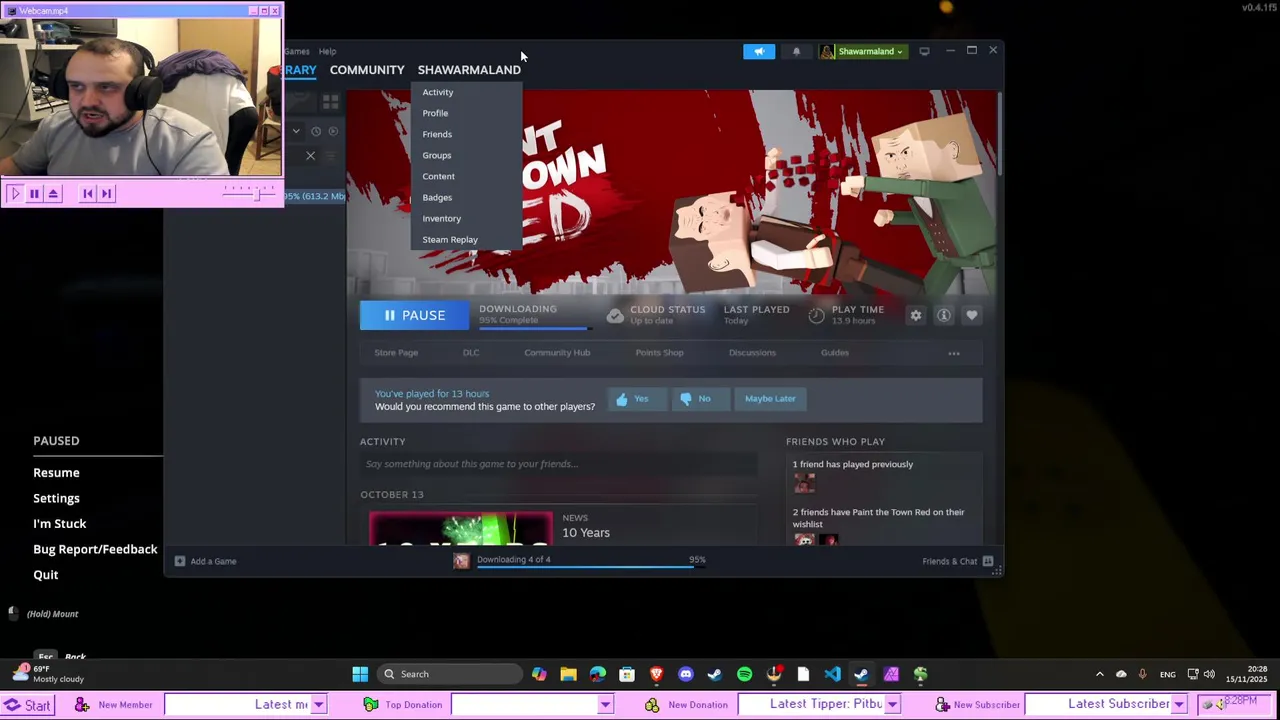The image size is (1280, 720).
Task: Open the New Member dropdown arrow
Action: point(318,705)
